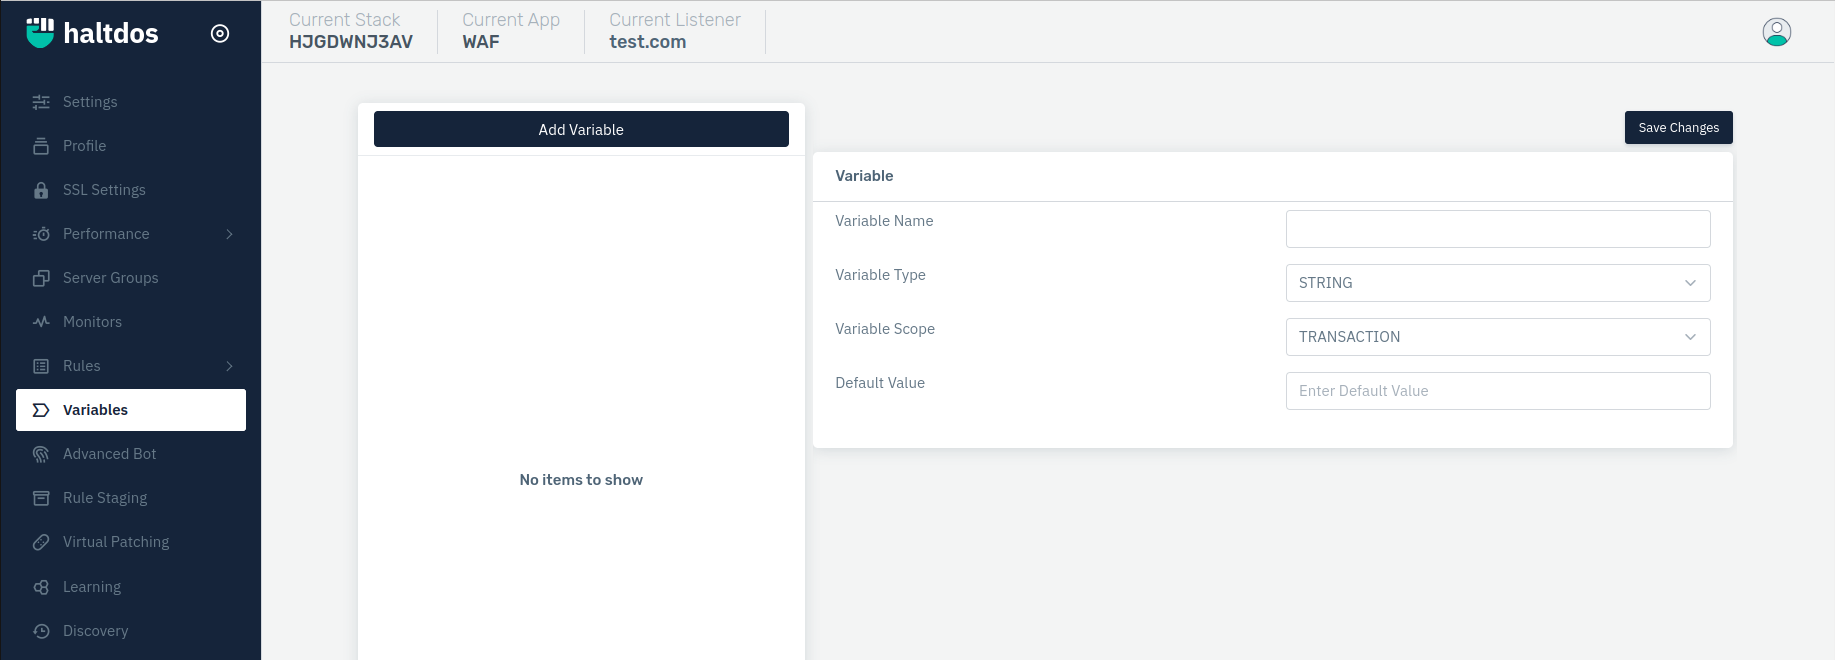Open Rule Staging from the sidebar

pos(105,498)
